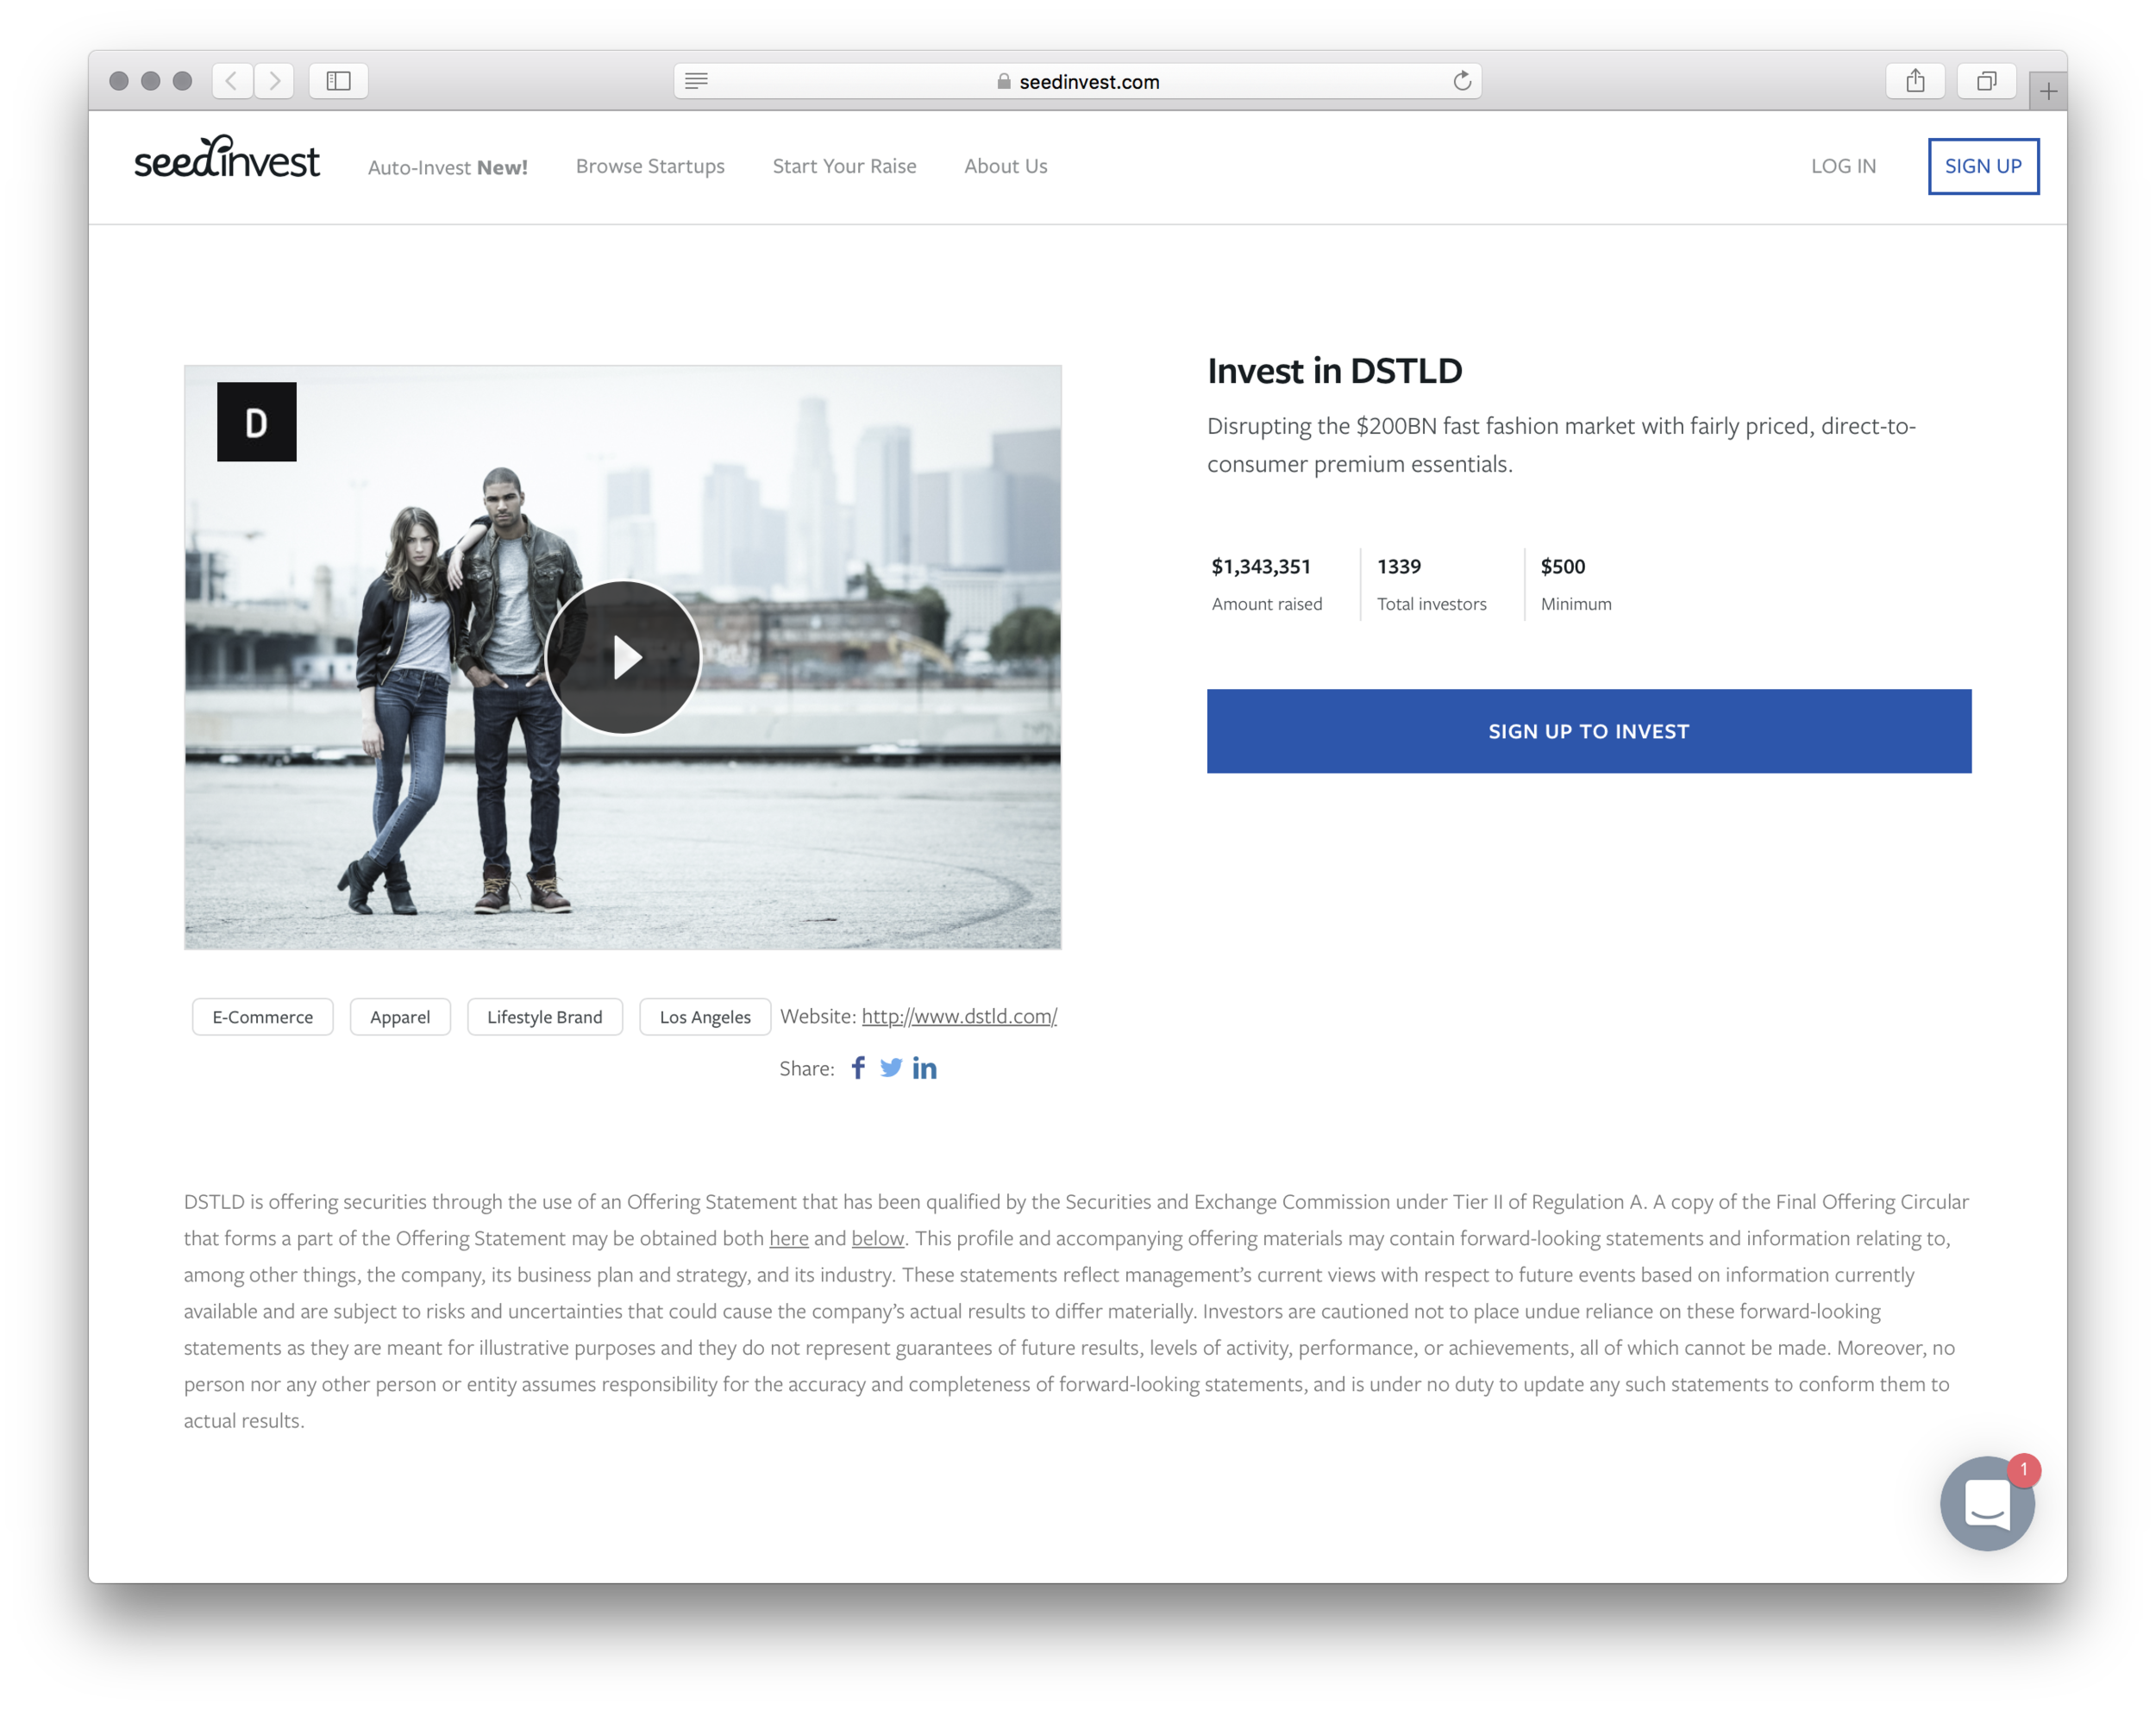Open Auto-Invest New! menu item
The image size is (2156, 1710).
[448, 167]
